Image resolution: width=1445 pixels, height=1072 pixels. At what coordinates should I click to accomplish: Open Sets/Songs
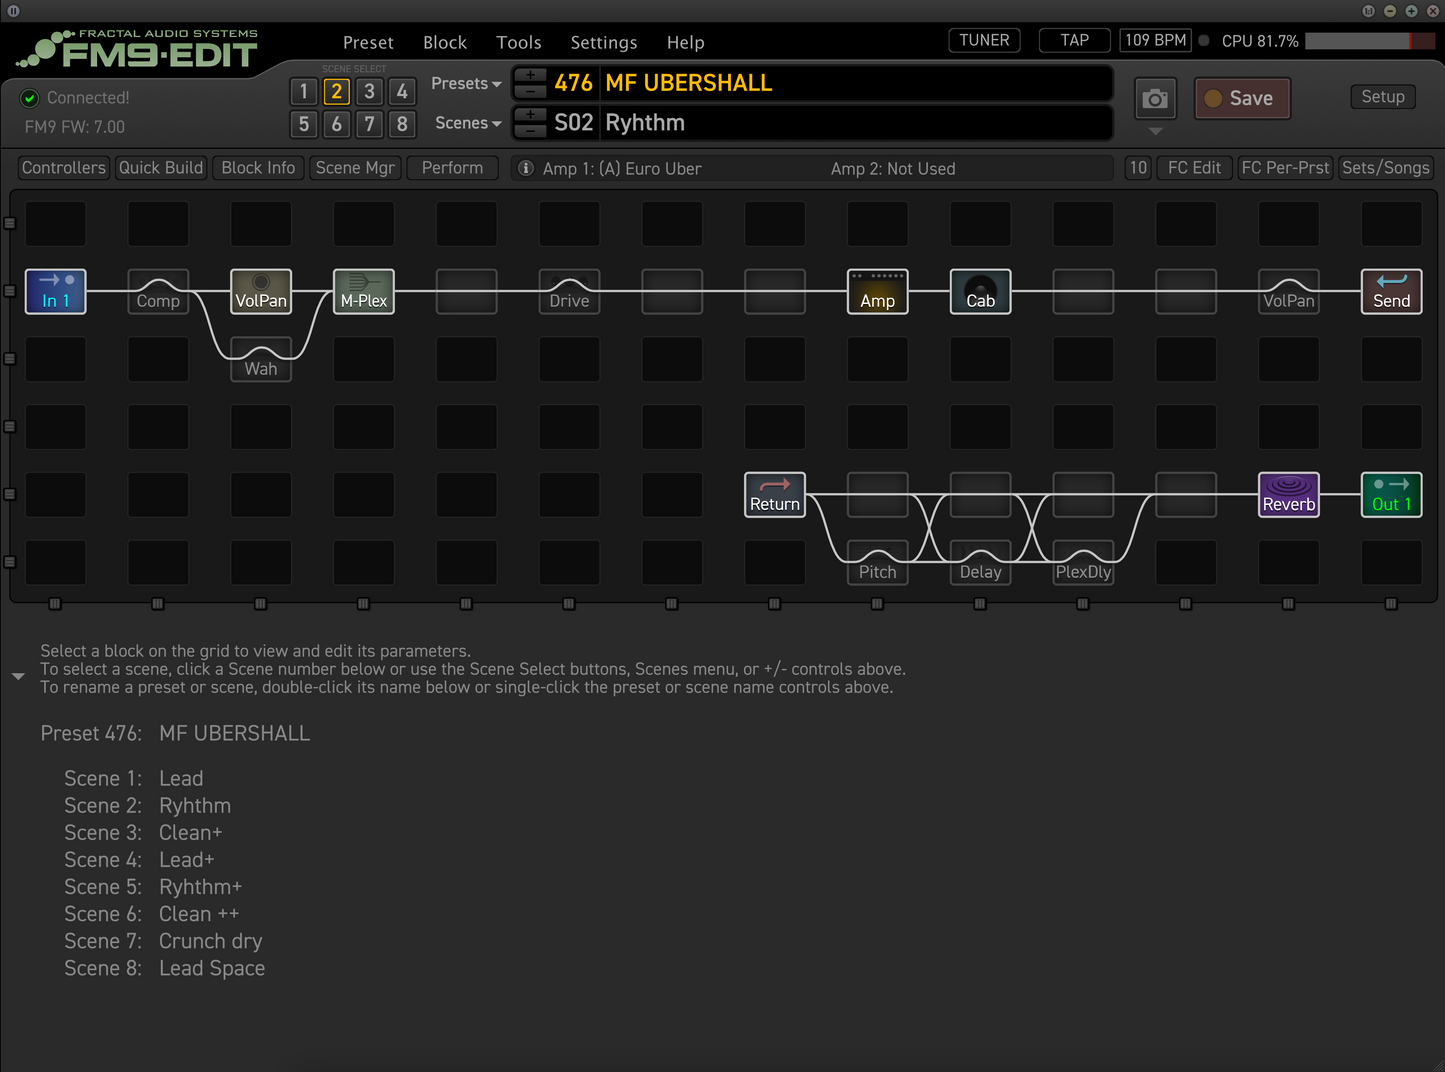[1386, 168]
